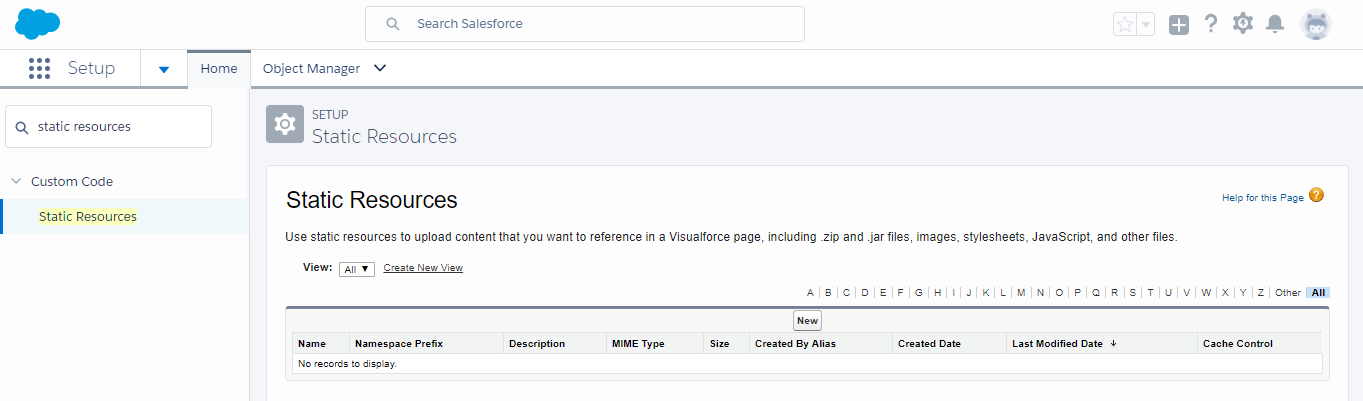
Task: Click the Setup app name label
Action: 91,68
